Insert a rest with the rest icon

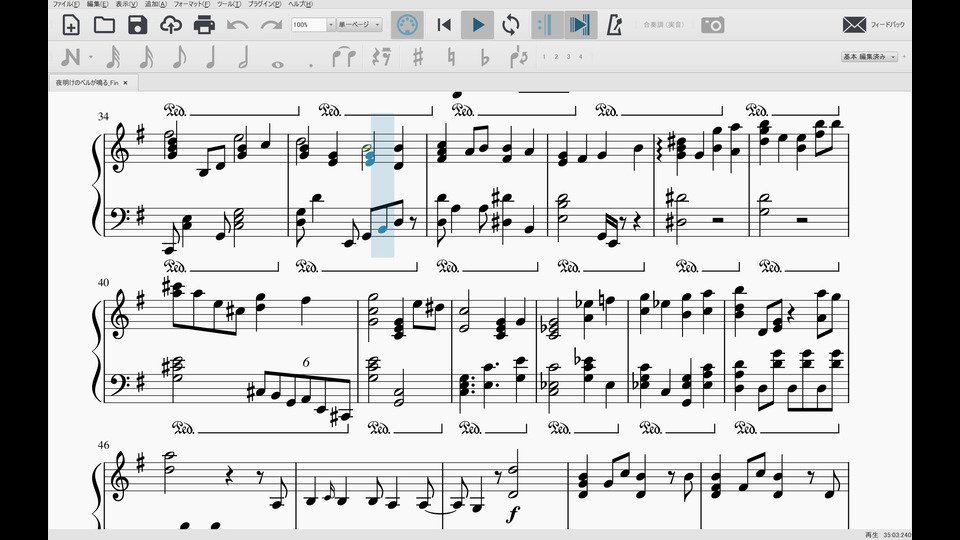pos(382,57)
